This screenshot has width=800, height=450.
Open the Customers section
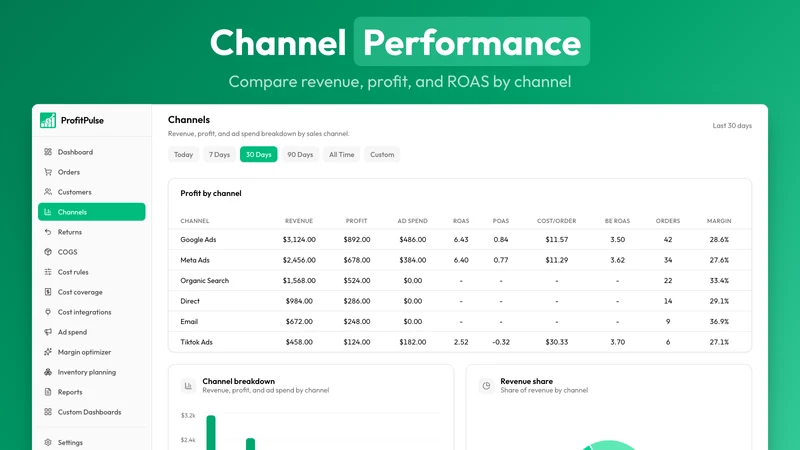click(92, 192)
